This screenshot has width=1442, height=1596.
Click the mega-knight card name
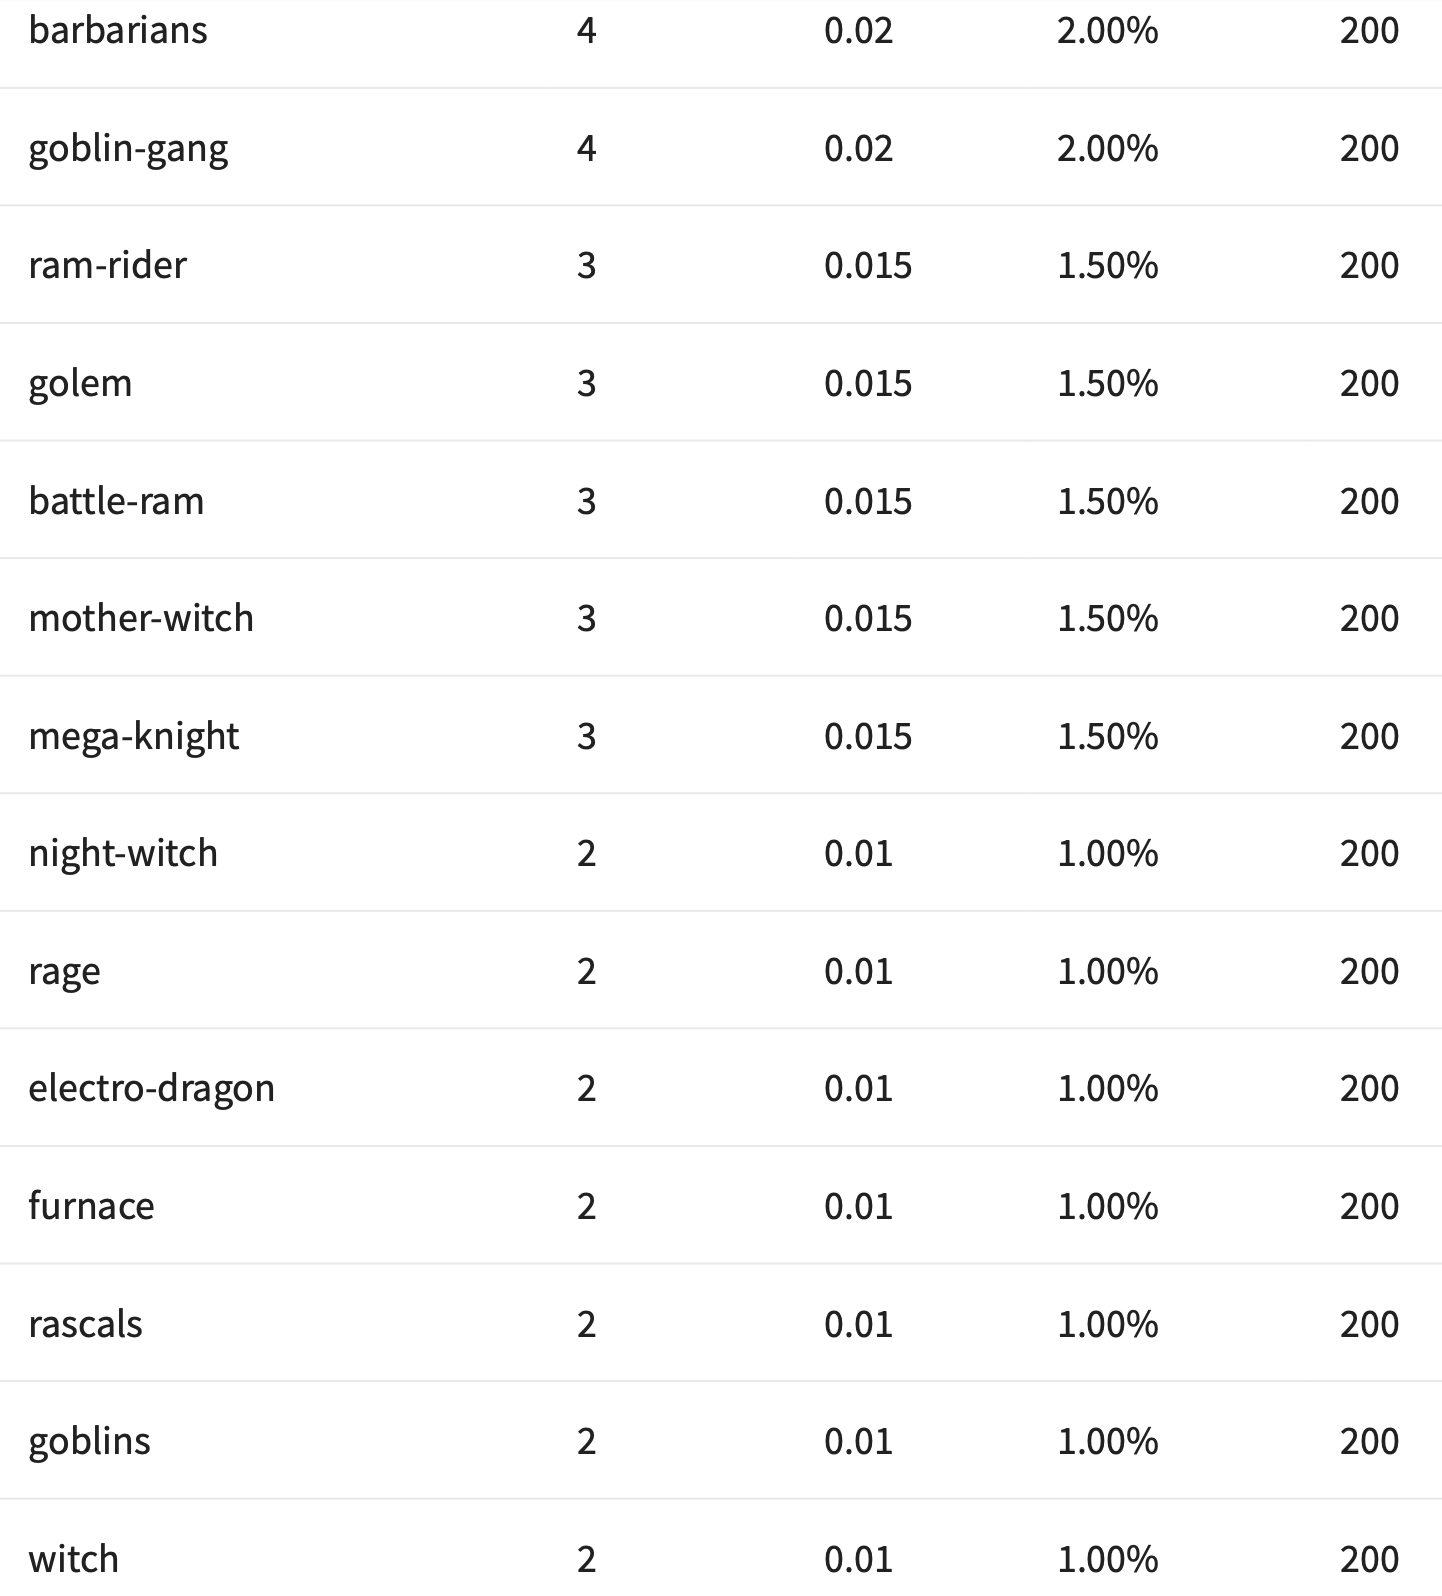[133, 736]
